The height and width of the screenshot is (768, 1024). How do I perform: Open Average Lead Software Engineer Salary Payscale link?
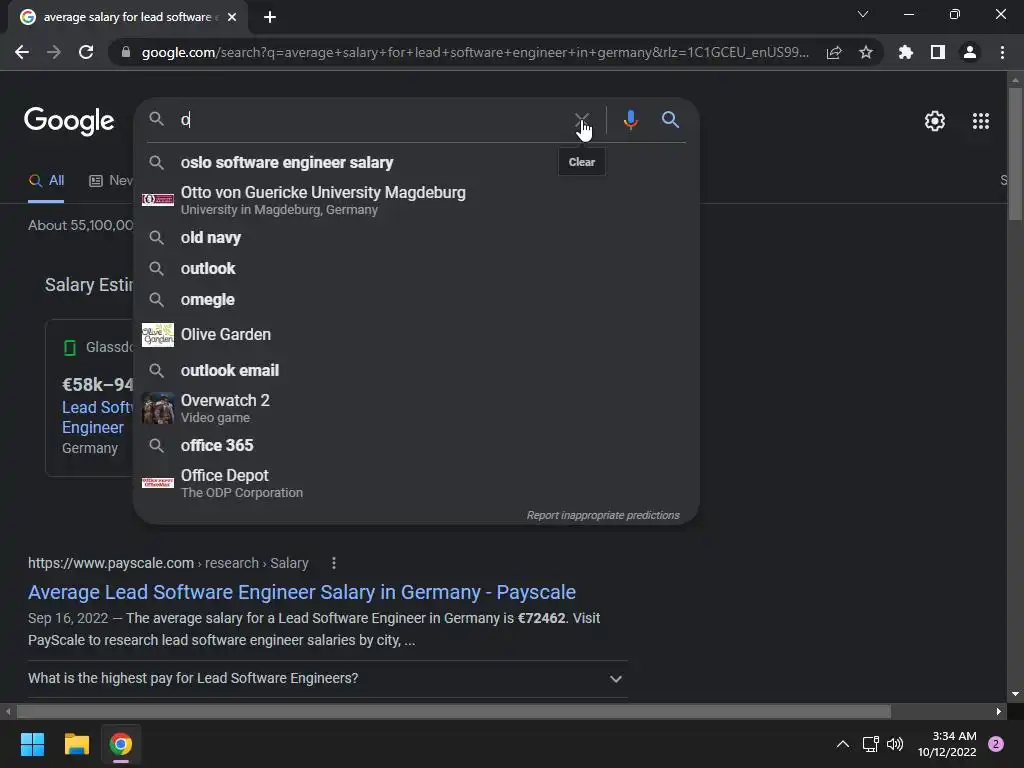302,592
